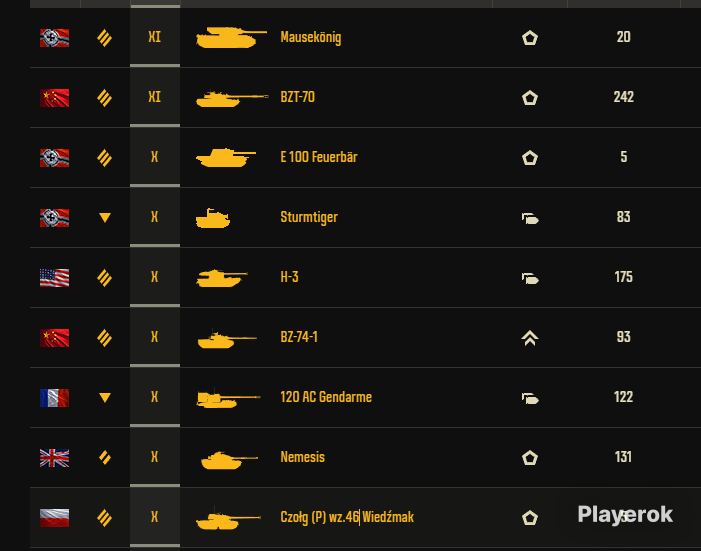Image resolution: width=701 pixels, height=551 pixels.
Task: Click the heavy tank pentagon icon for Nemesis
Action: pyautogui.click(x=530, y=458)
